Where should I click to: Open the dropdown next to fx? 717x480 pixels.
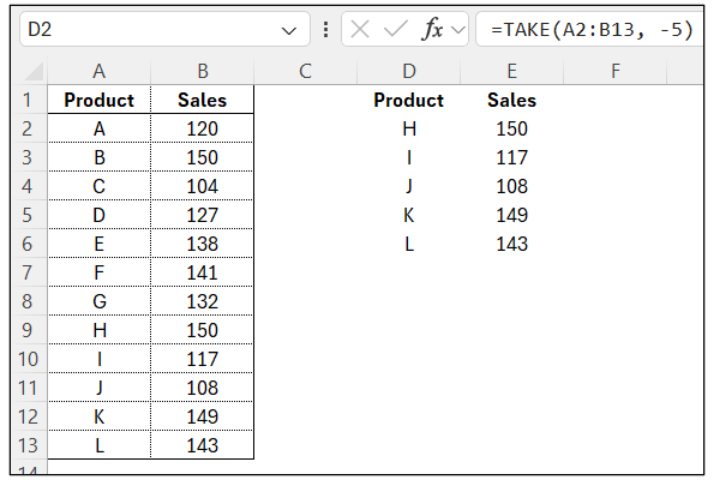[460, 30]
